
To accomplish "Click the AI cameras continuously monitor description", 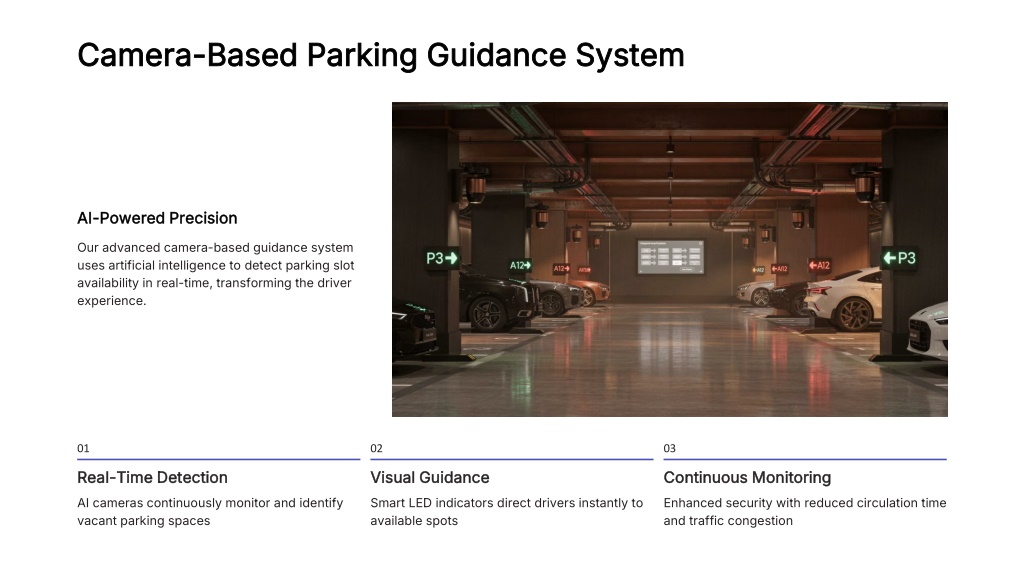I will [210, 512].
